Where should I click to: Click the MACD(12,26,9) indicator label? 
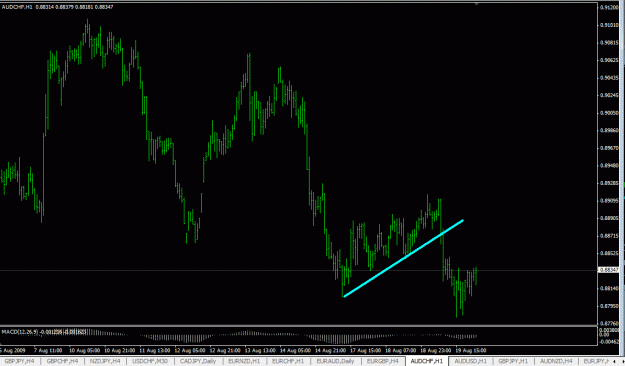point(20,332)
